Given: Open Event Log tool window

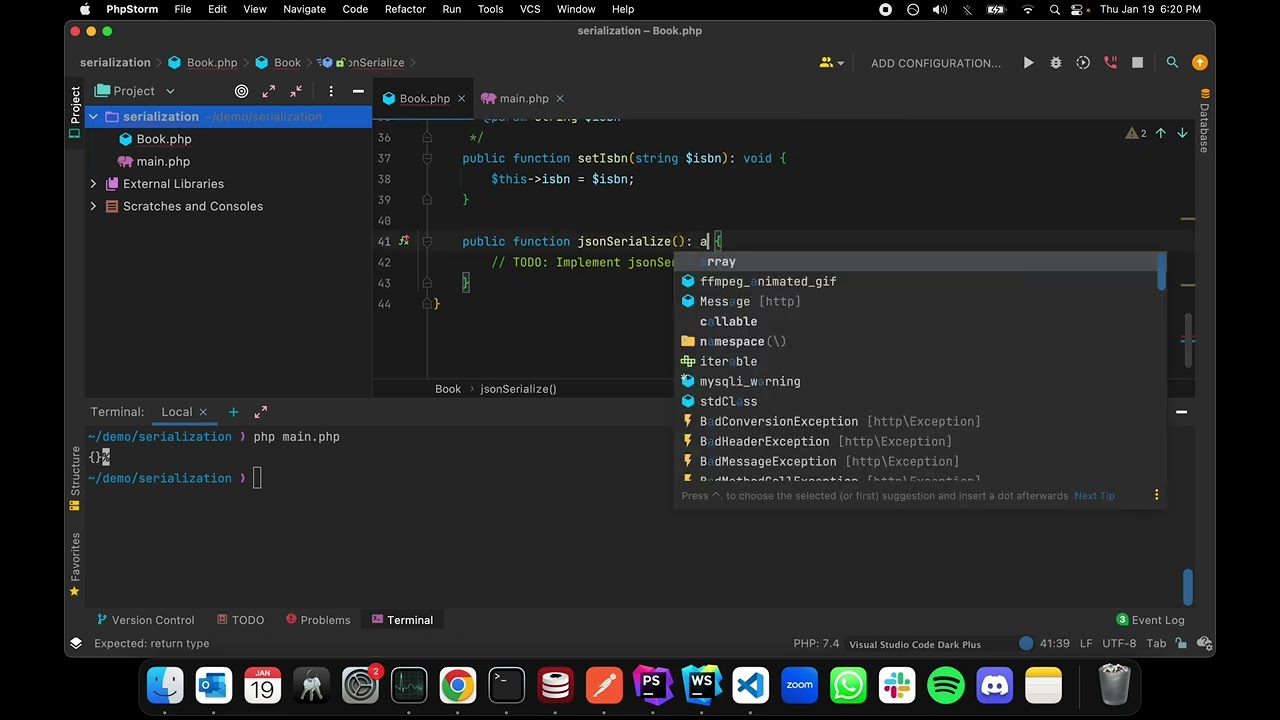Looking at the screenshot, I should coord(1150,620).
